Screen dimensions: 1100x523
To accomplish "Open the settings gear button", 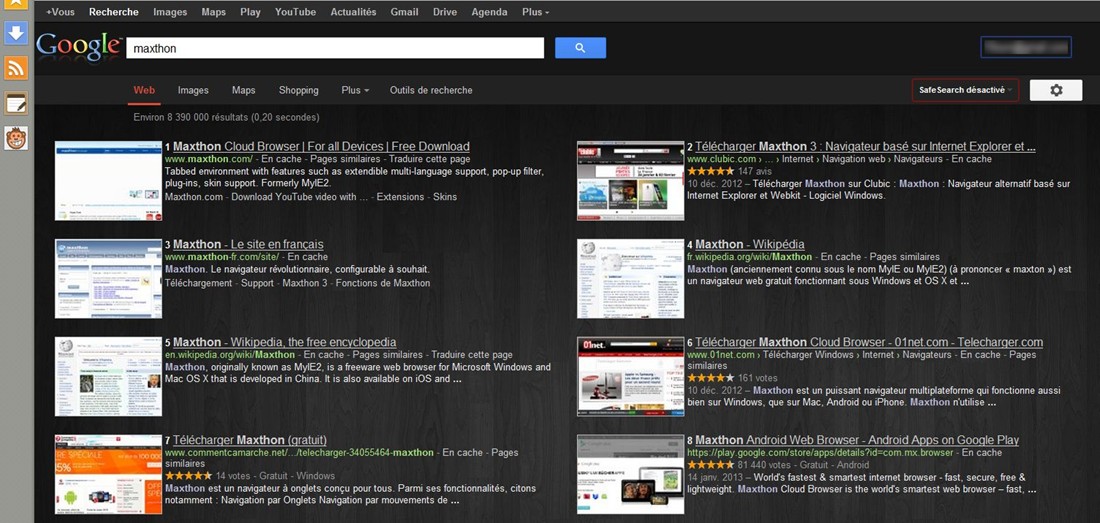I will click(1056, 90).
